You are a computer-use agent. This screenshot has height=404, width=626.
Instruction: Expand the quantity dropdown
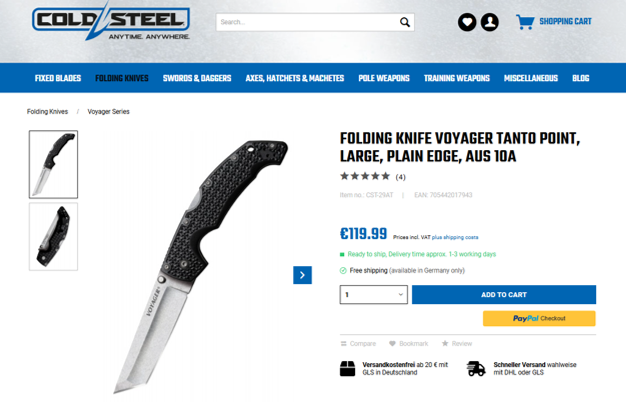(x=373, y=295)
